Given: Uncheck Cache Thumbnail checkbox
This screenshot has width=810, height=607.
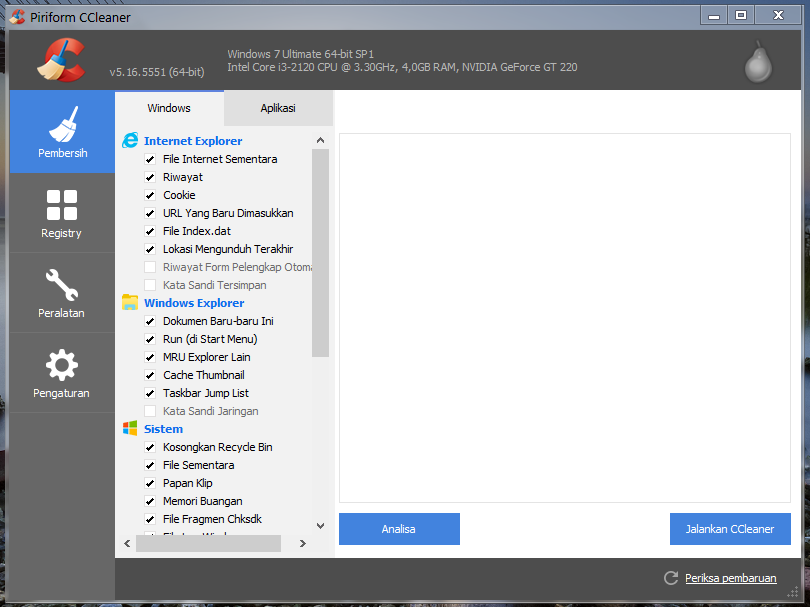Looking at the screenshot, I should [150, 375].
